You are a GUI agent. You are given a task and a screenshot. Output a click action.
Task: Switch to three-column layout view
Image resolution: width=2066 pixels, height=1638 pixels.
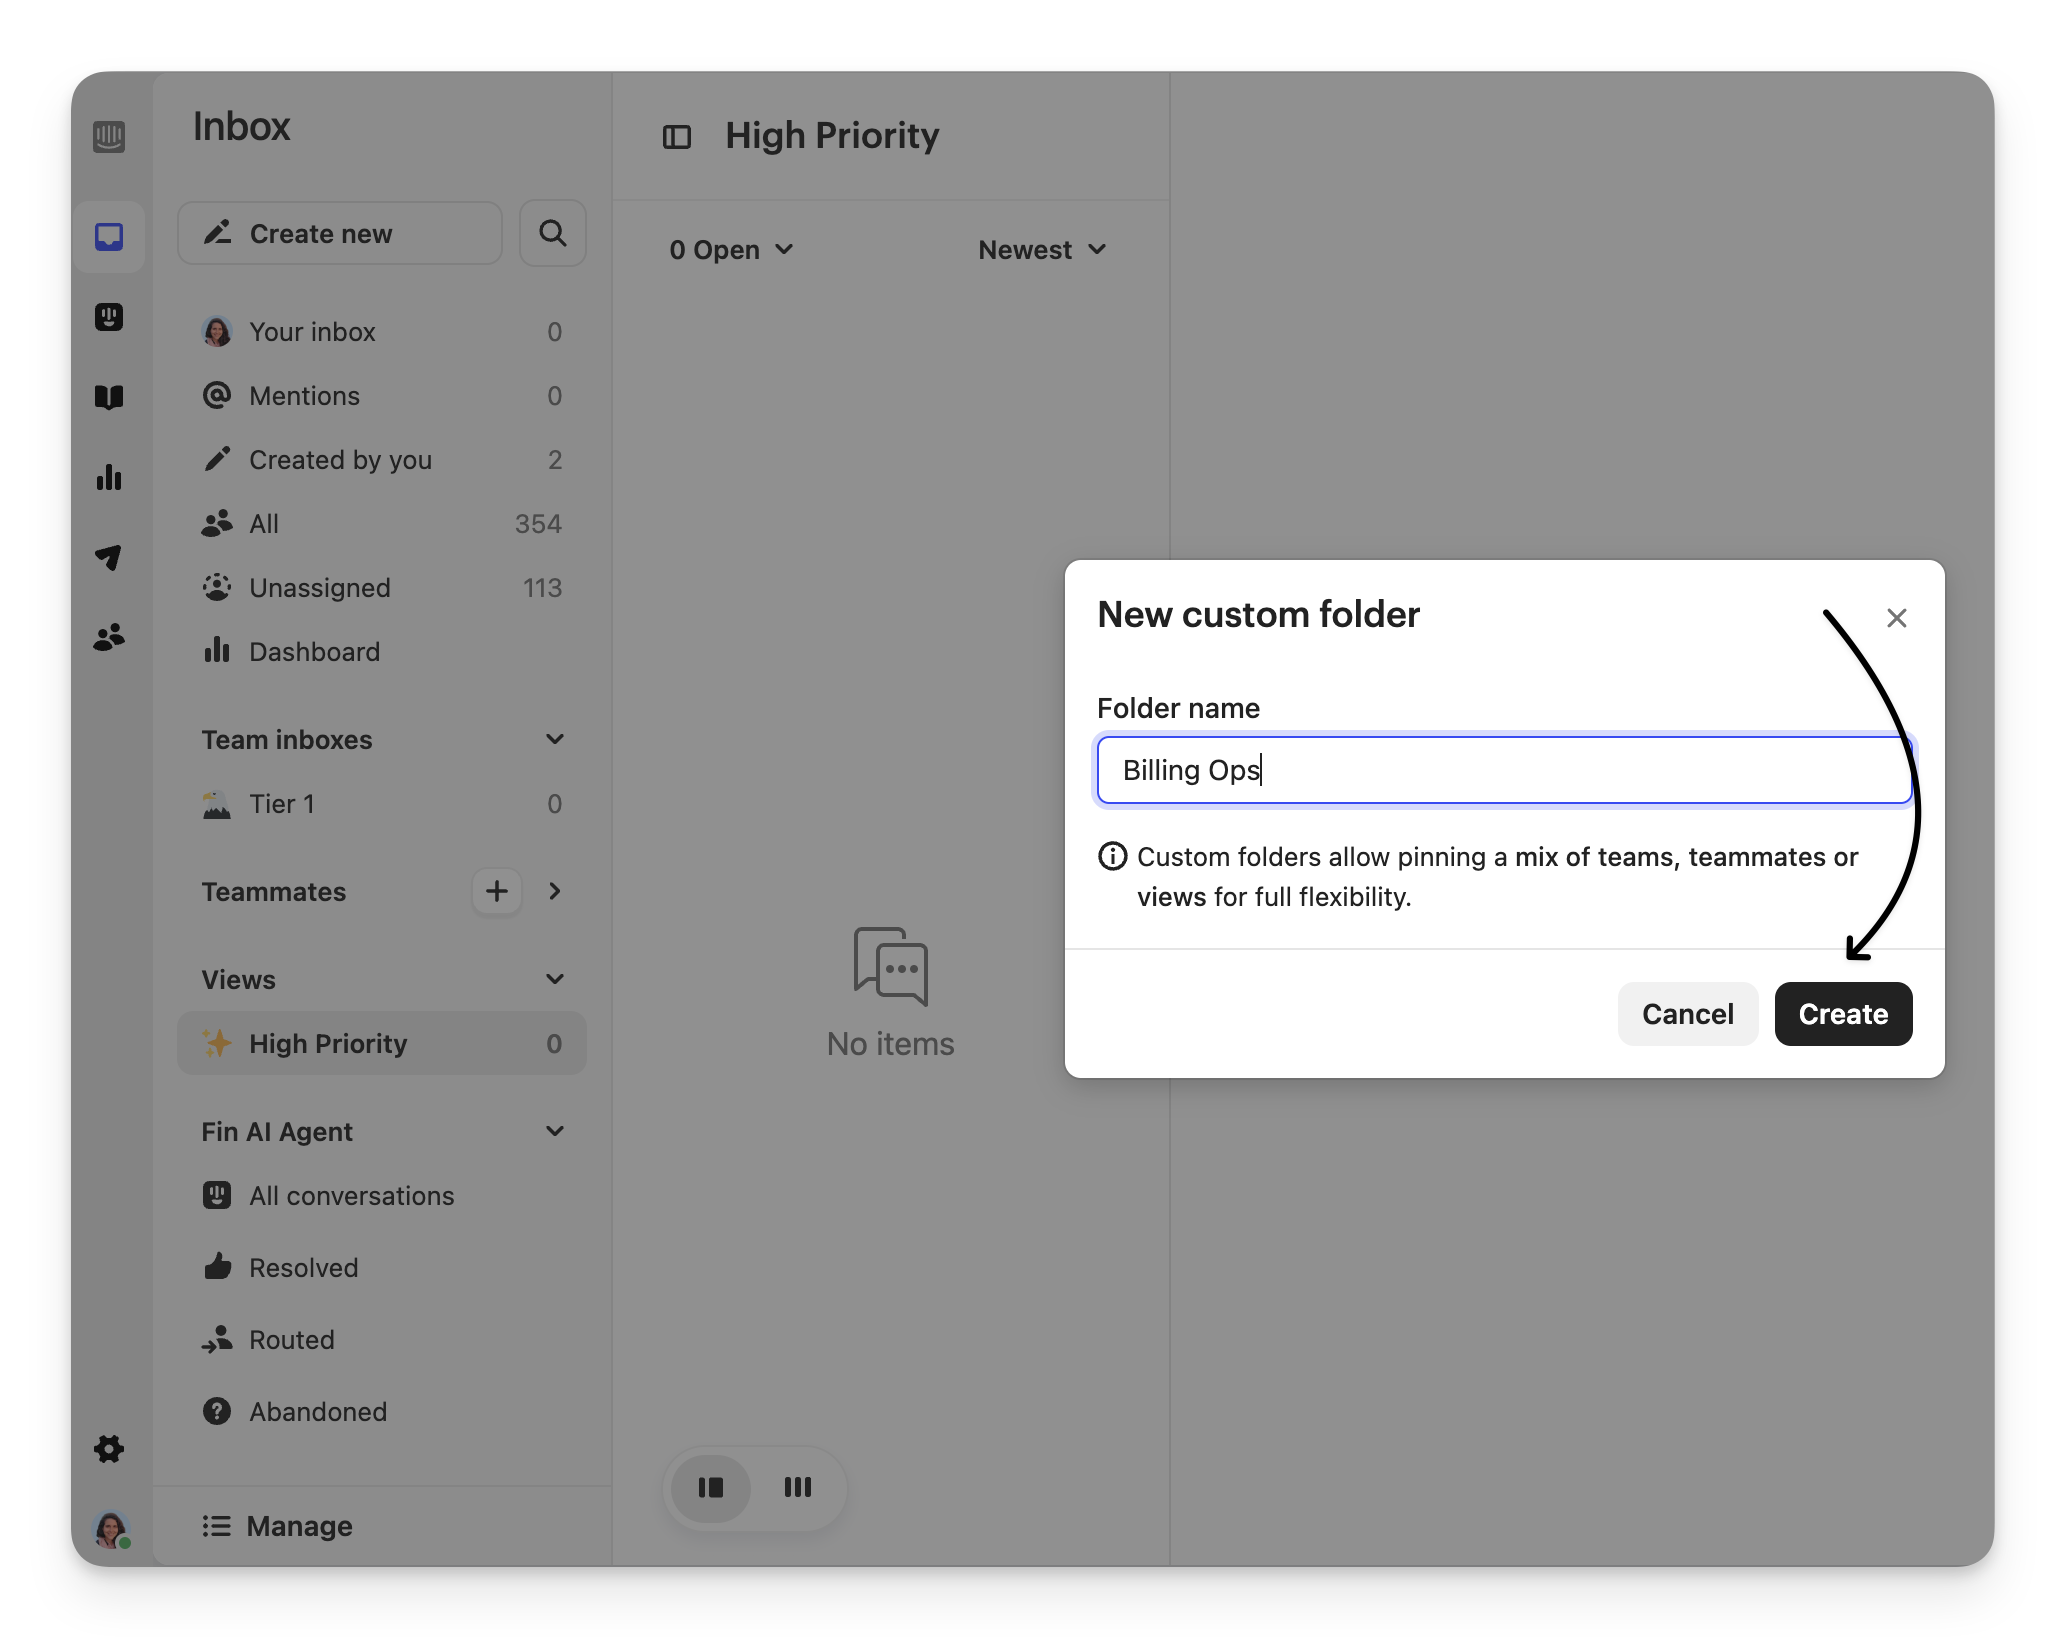(797, 1487)
